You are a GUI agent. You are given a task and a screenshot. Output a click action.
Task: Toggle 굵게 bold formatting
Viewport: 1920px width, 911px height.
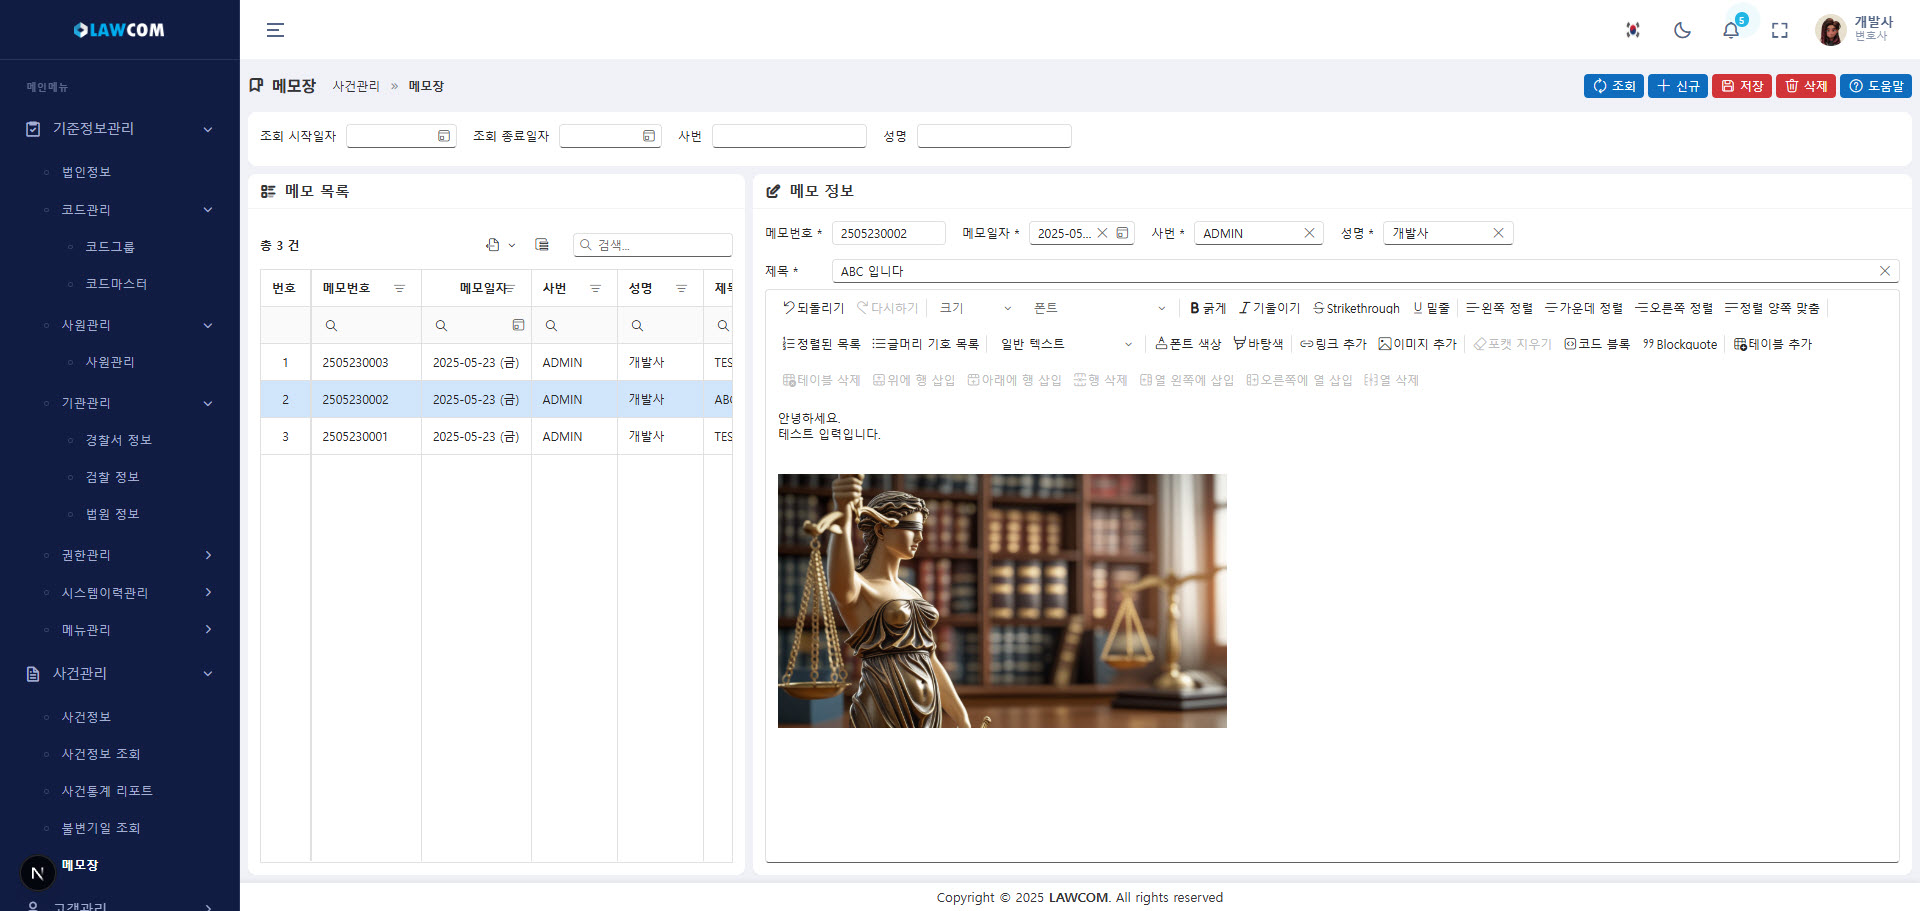pyautogui.click(x=1207, y=308)
